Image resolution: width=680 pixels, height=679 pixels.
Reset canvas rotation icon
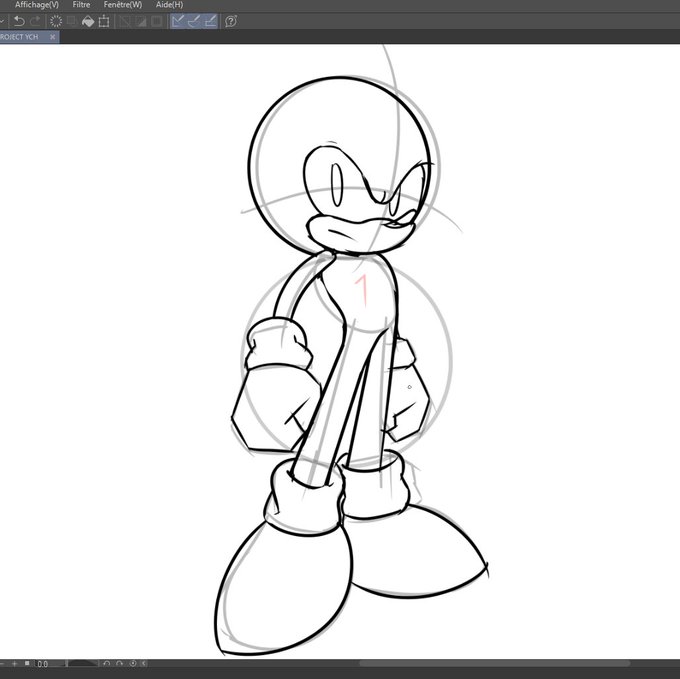pos(133,663)
